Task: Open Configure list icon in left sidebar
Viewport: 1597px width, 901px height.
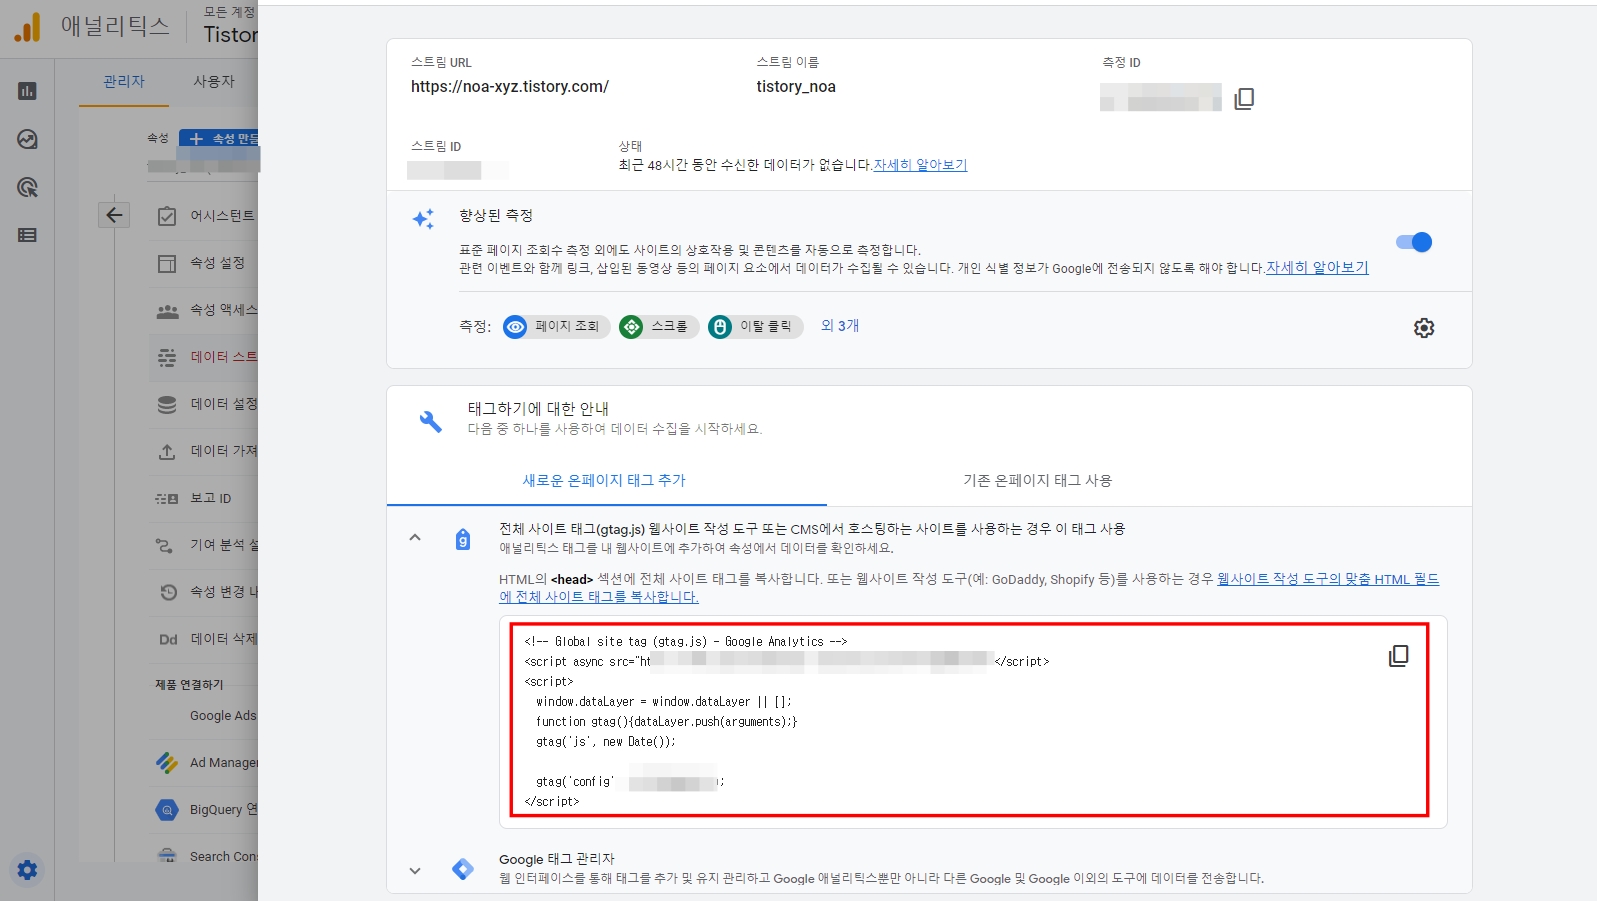Action: tap(27, 235)
